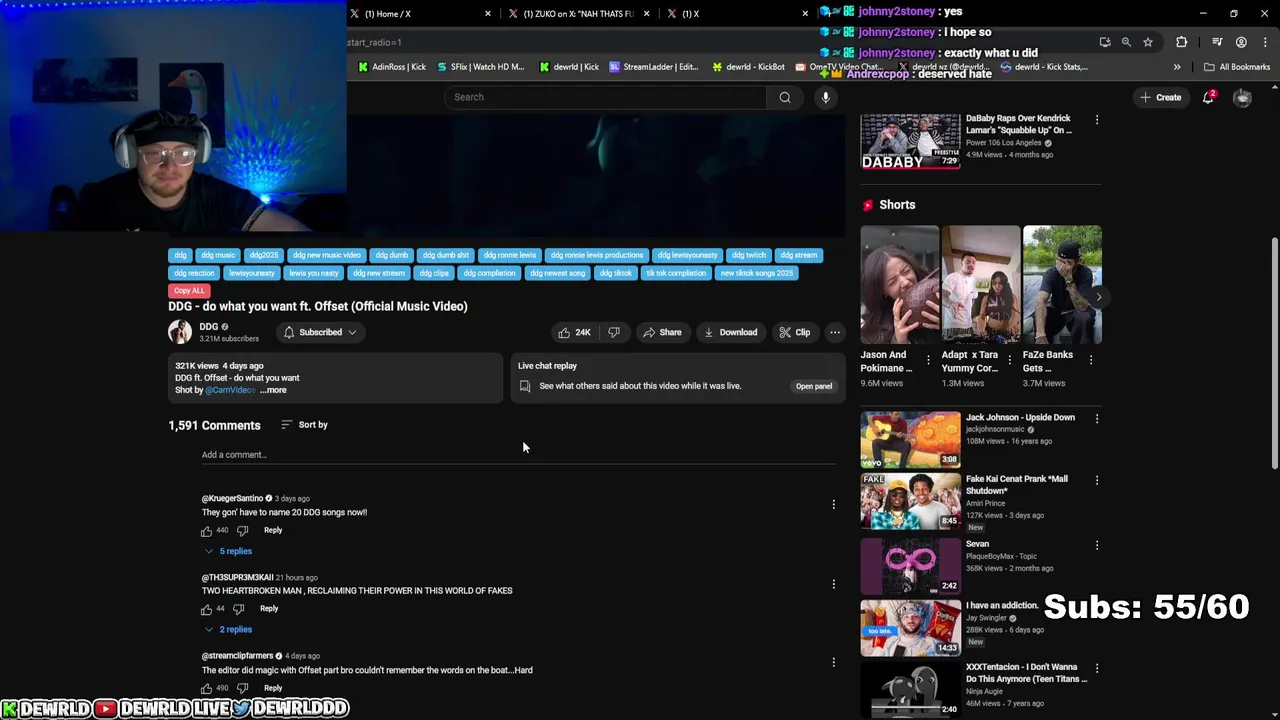
Task: Click the Add a comment field
Action: tap(518, 455)
